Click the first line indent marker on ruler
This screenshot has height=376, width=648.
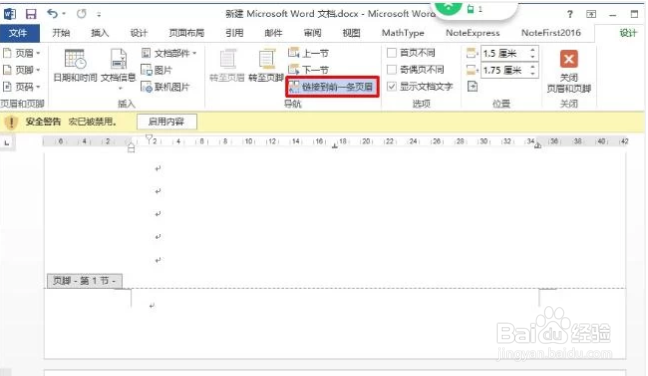tap(149, 138)
